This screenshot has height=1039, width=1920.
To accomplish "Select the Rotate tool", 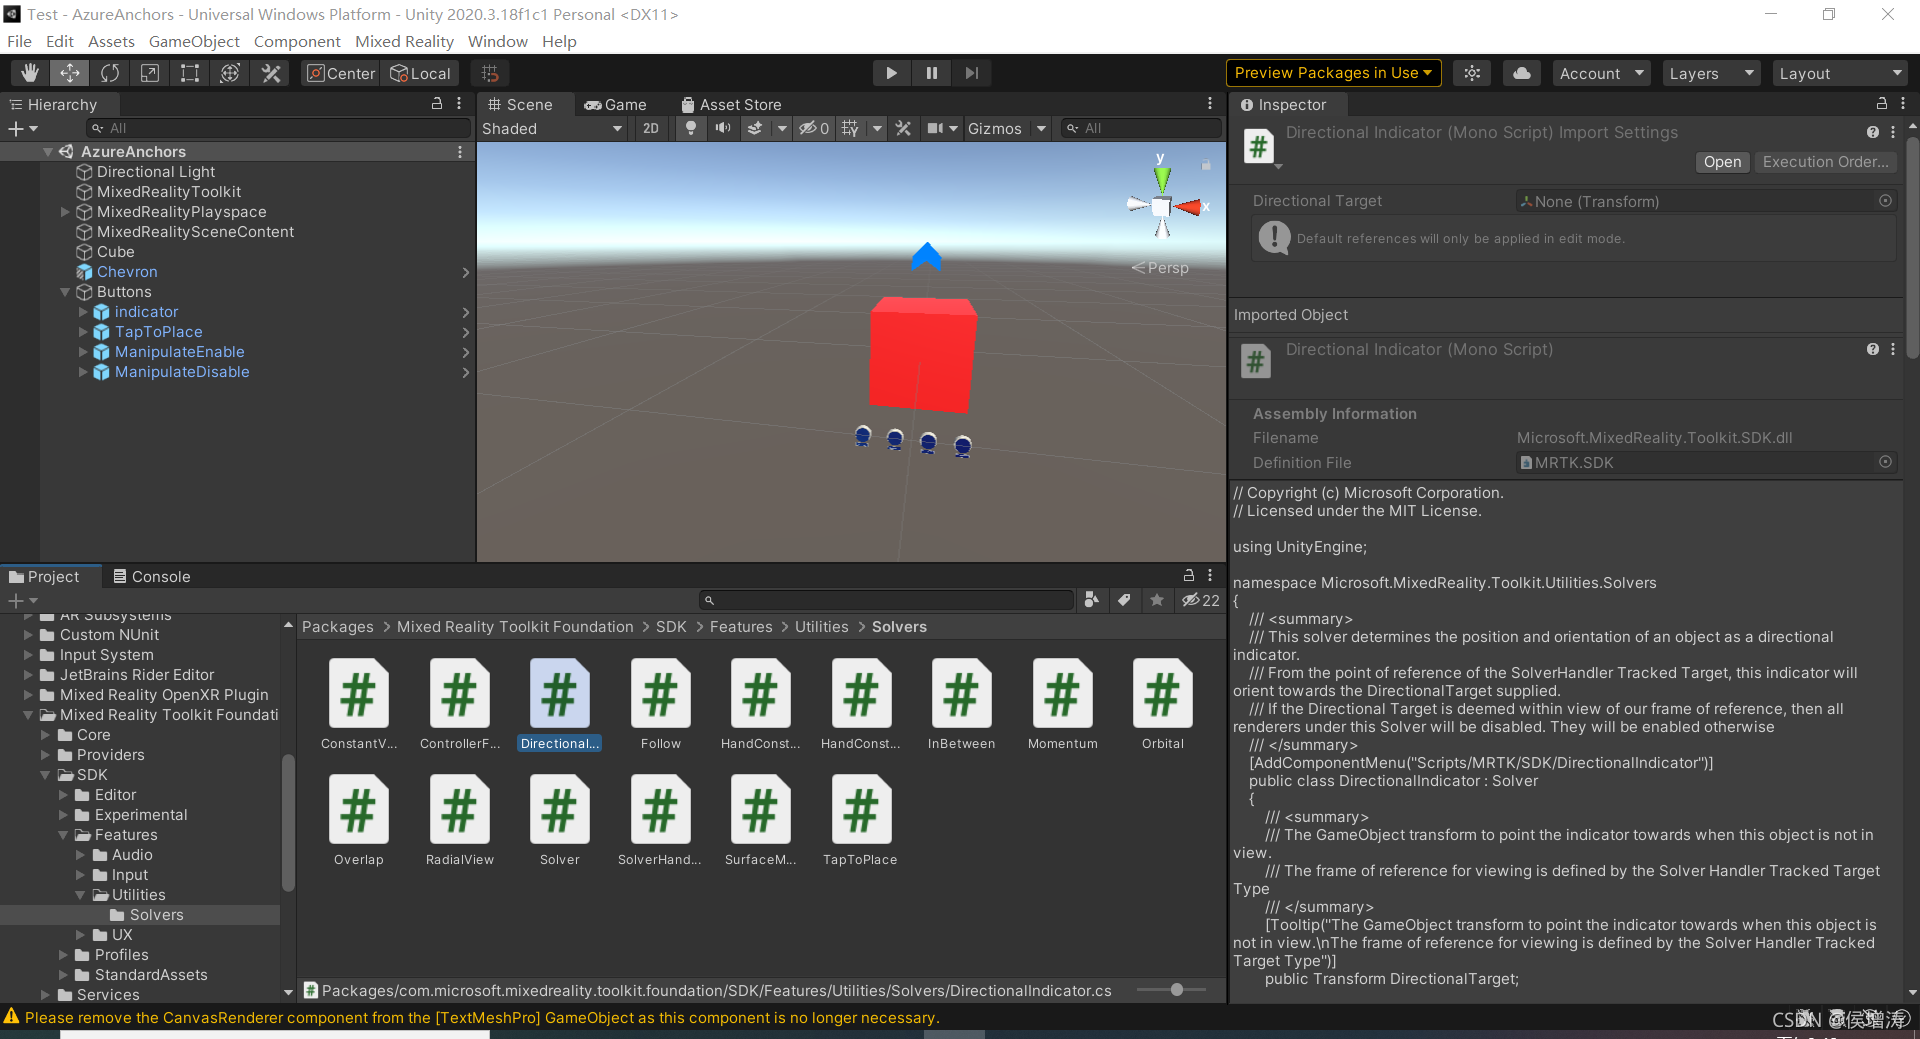I will tap(110, 73).
